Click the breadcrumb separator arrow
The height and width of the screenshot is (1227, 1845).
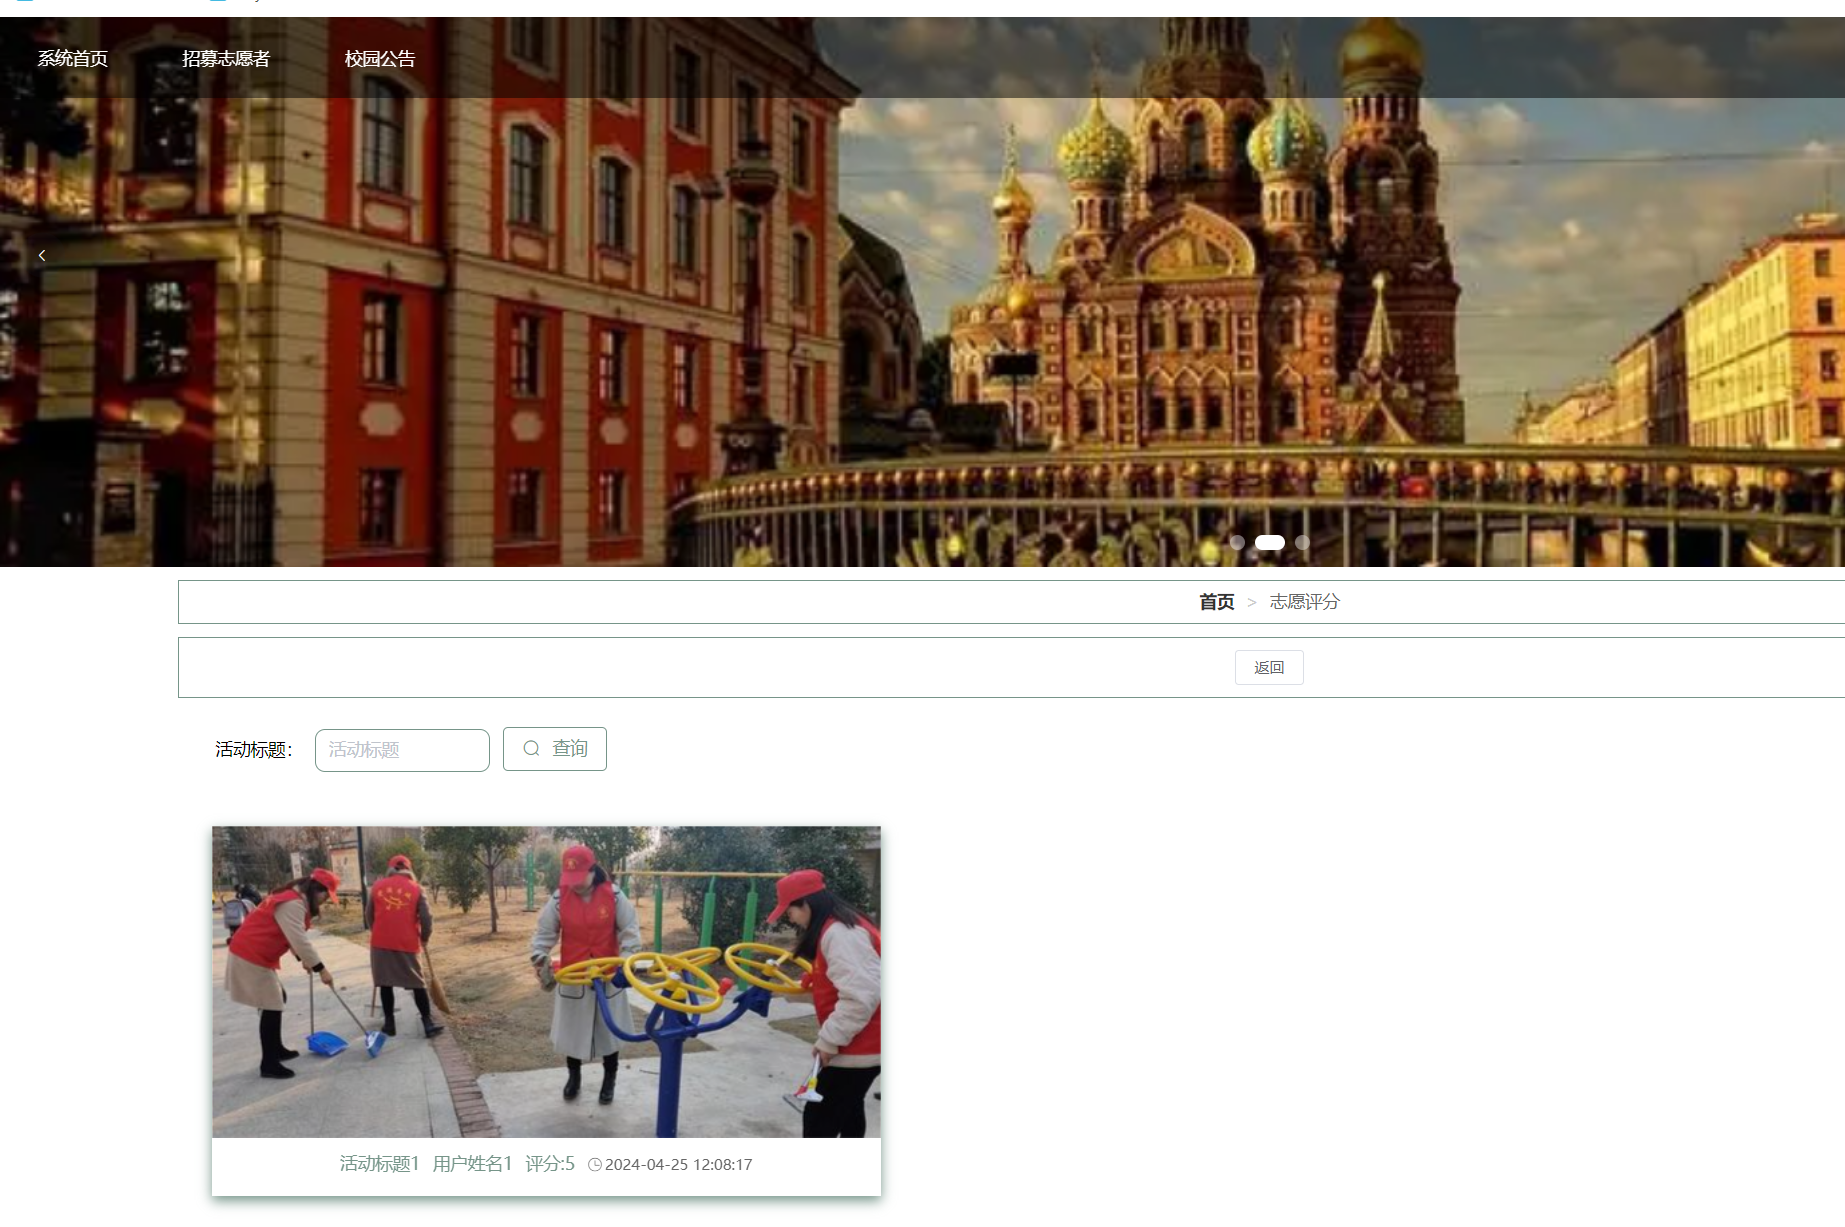[x=1251, y=603]
